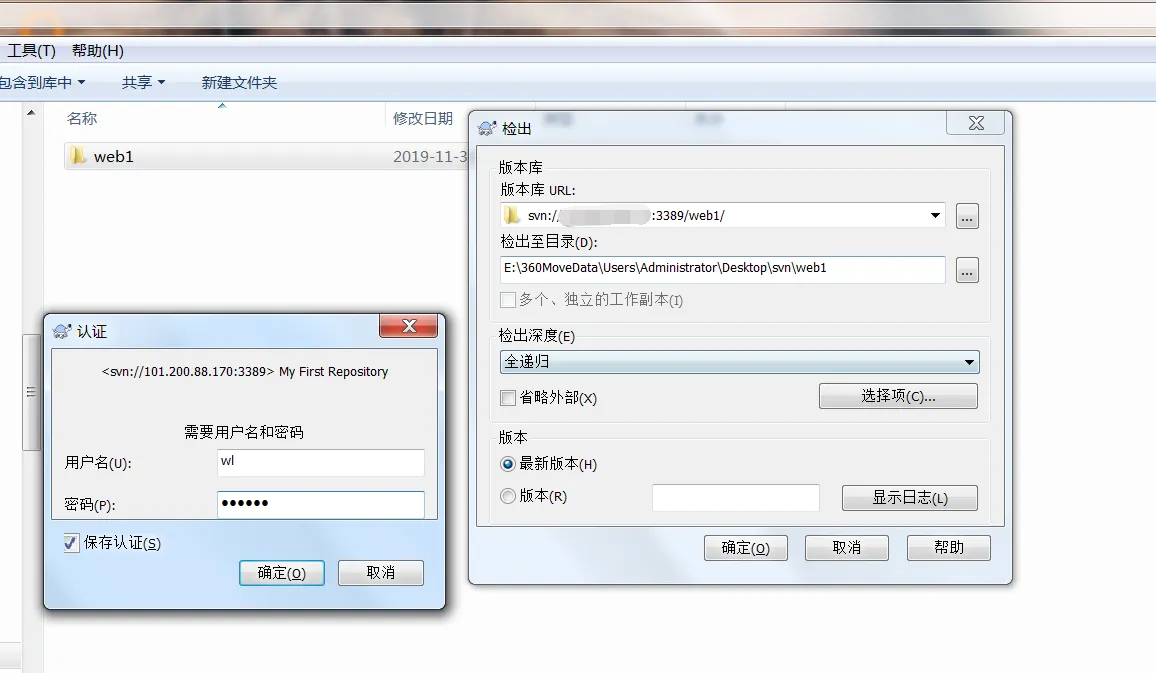Open the 工具(T) menu

(x=32, y=51)
